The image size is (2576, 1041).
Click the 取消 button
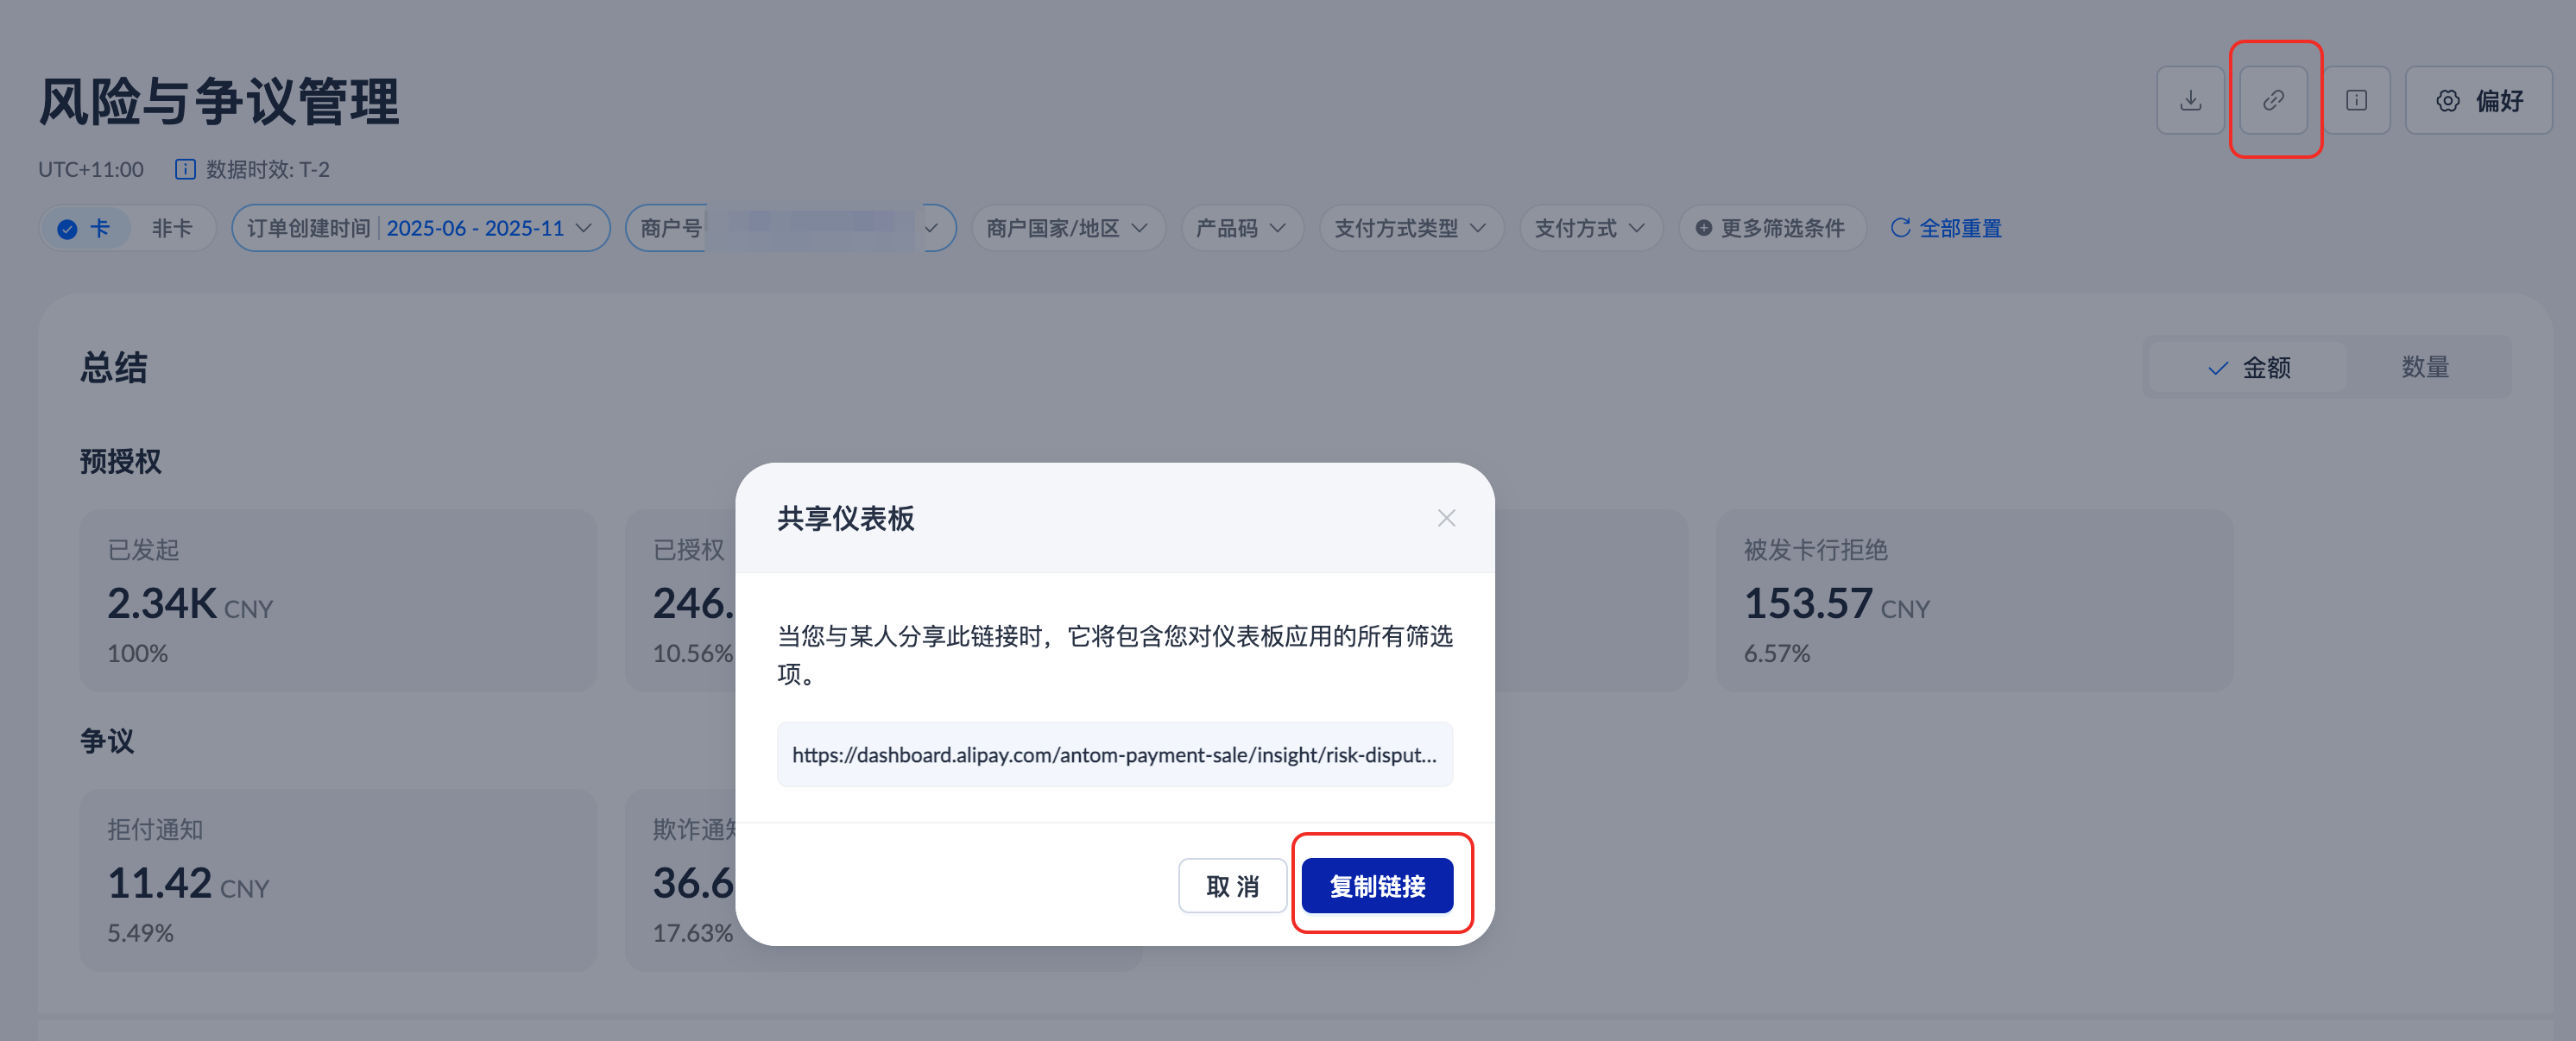[x=1232, y=885]
